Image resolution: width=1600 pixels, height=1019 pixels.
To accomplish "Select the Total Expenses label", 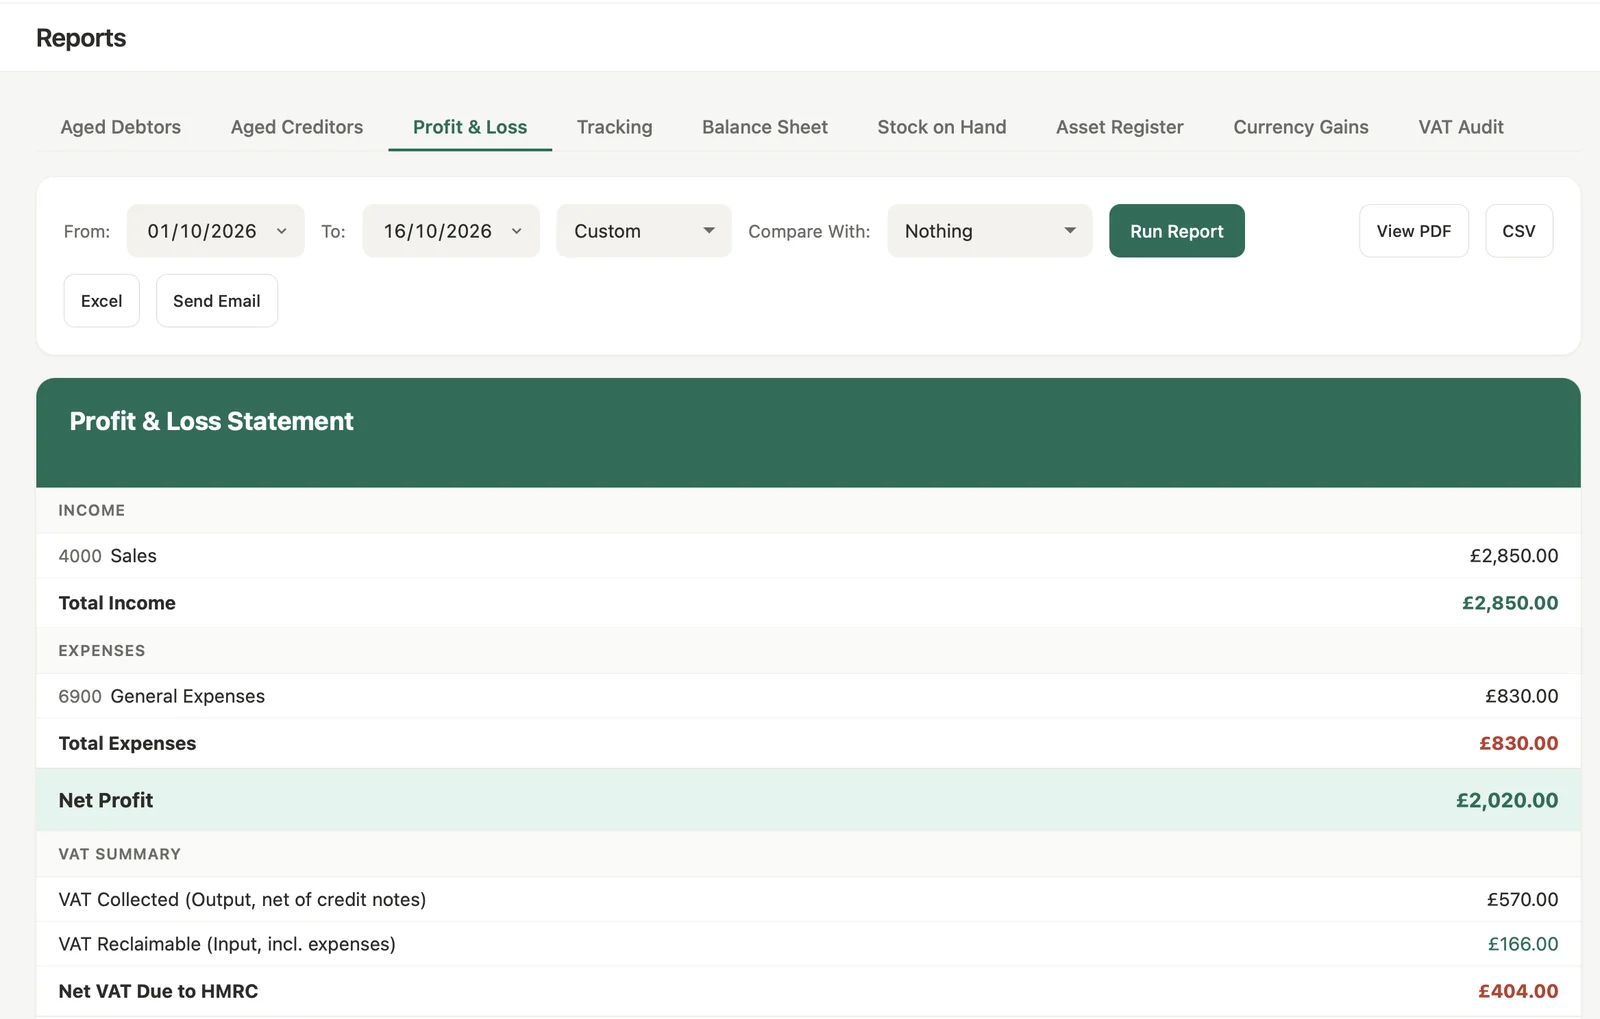I will pyautogui.click(x=127, y=743).
